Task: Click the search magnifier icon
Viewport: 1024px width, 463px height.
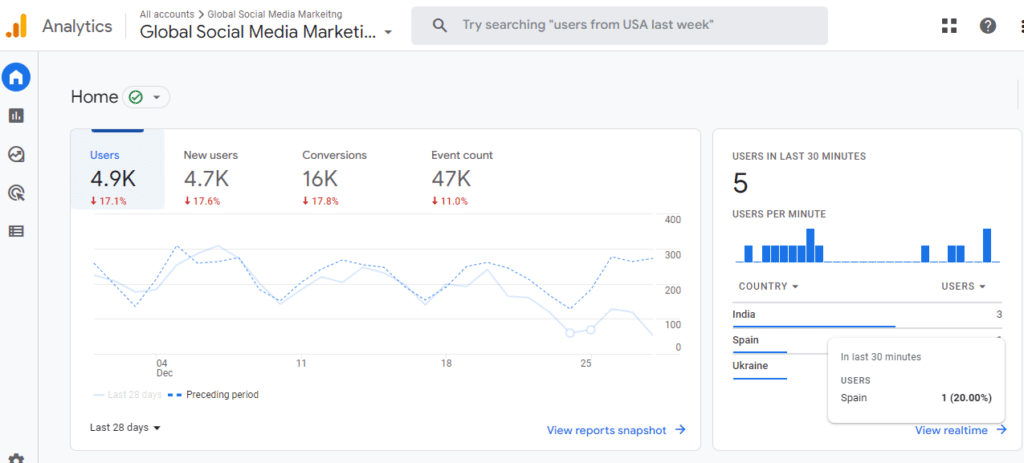Action: (440, 25)
